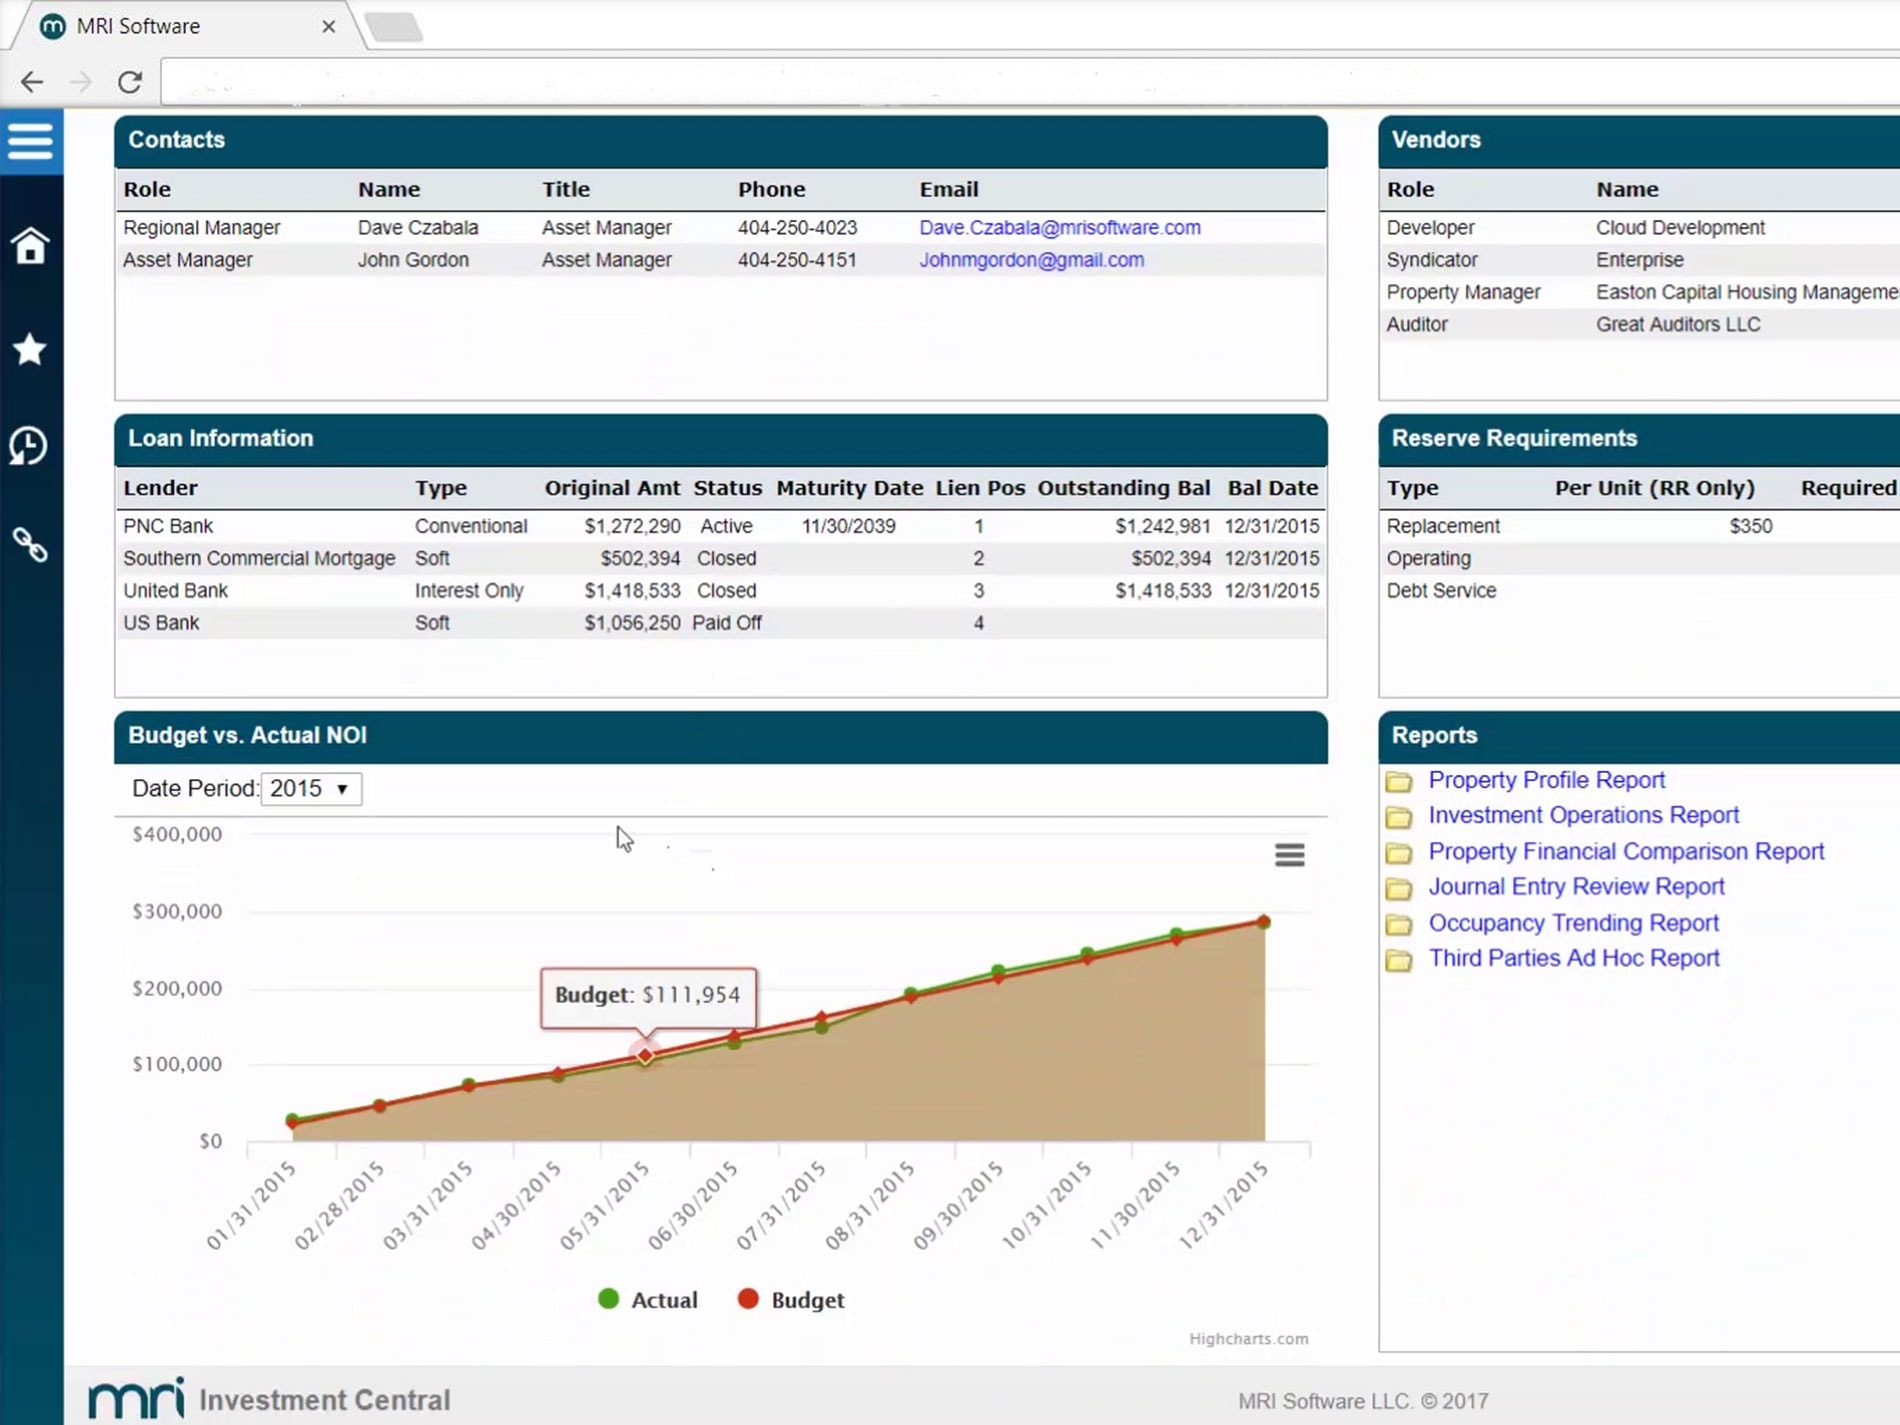
Task: Click the browser back arrow
Action: coord(32,82)
